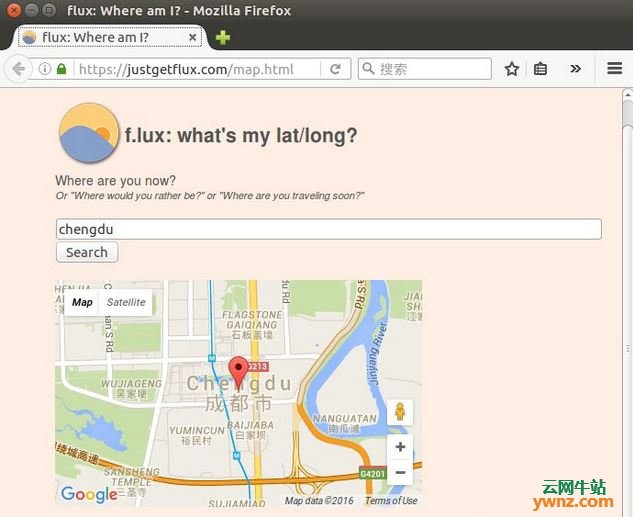Close the Firefox window
Screen dimensions: 633x517
[14, 10]
